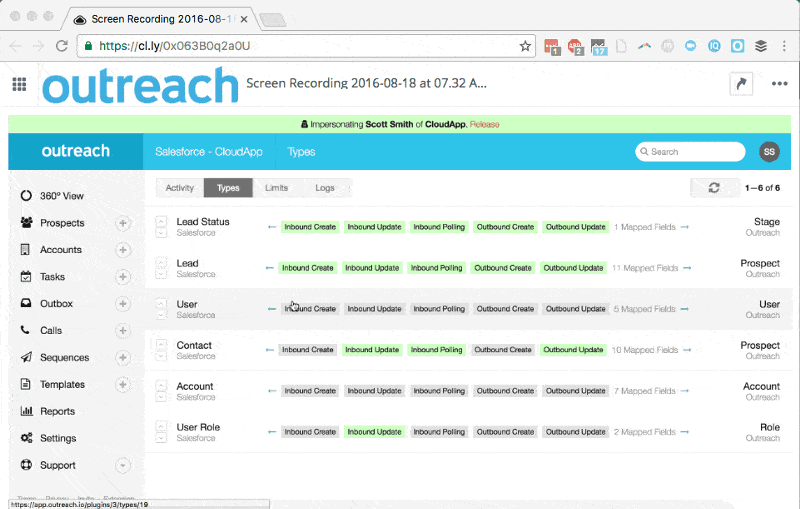Click the Prospects people icon
This screenshot has width=800, height=509.
pyautogui.click(x=27, y=222)
